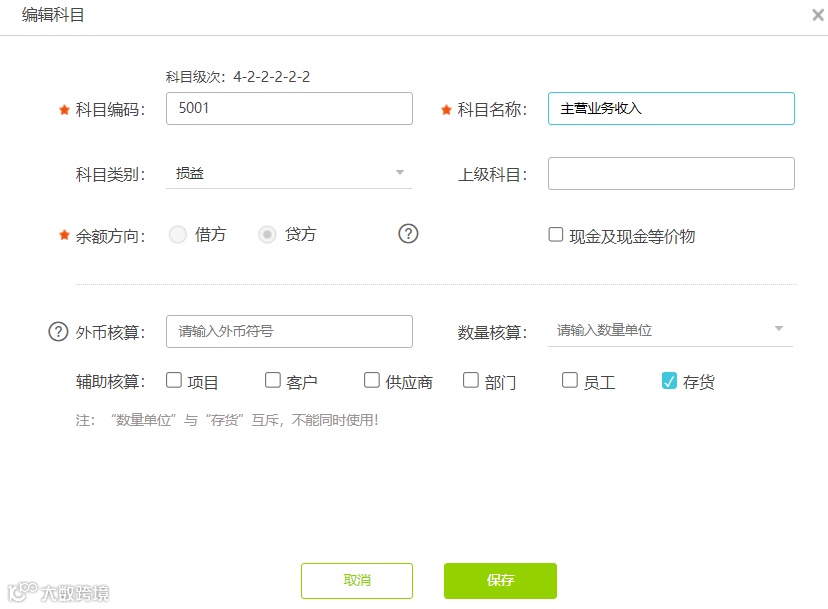Click the empty 上级科目 input field
Viewport: 828px width, 609px height.
pyautogui.click(x=671, y=173)
